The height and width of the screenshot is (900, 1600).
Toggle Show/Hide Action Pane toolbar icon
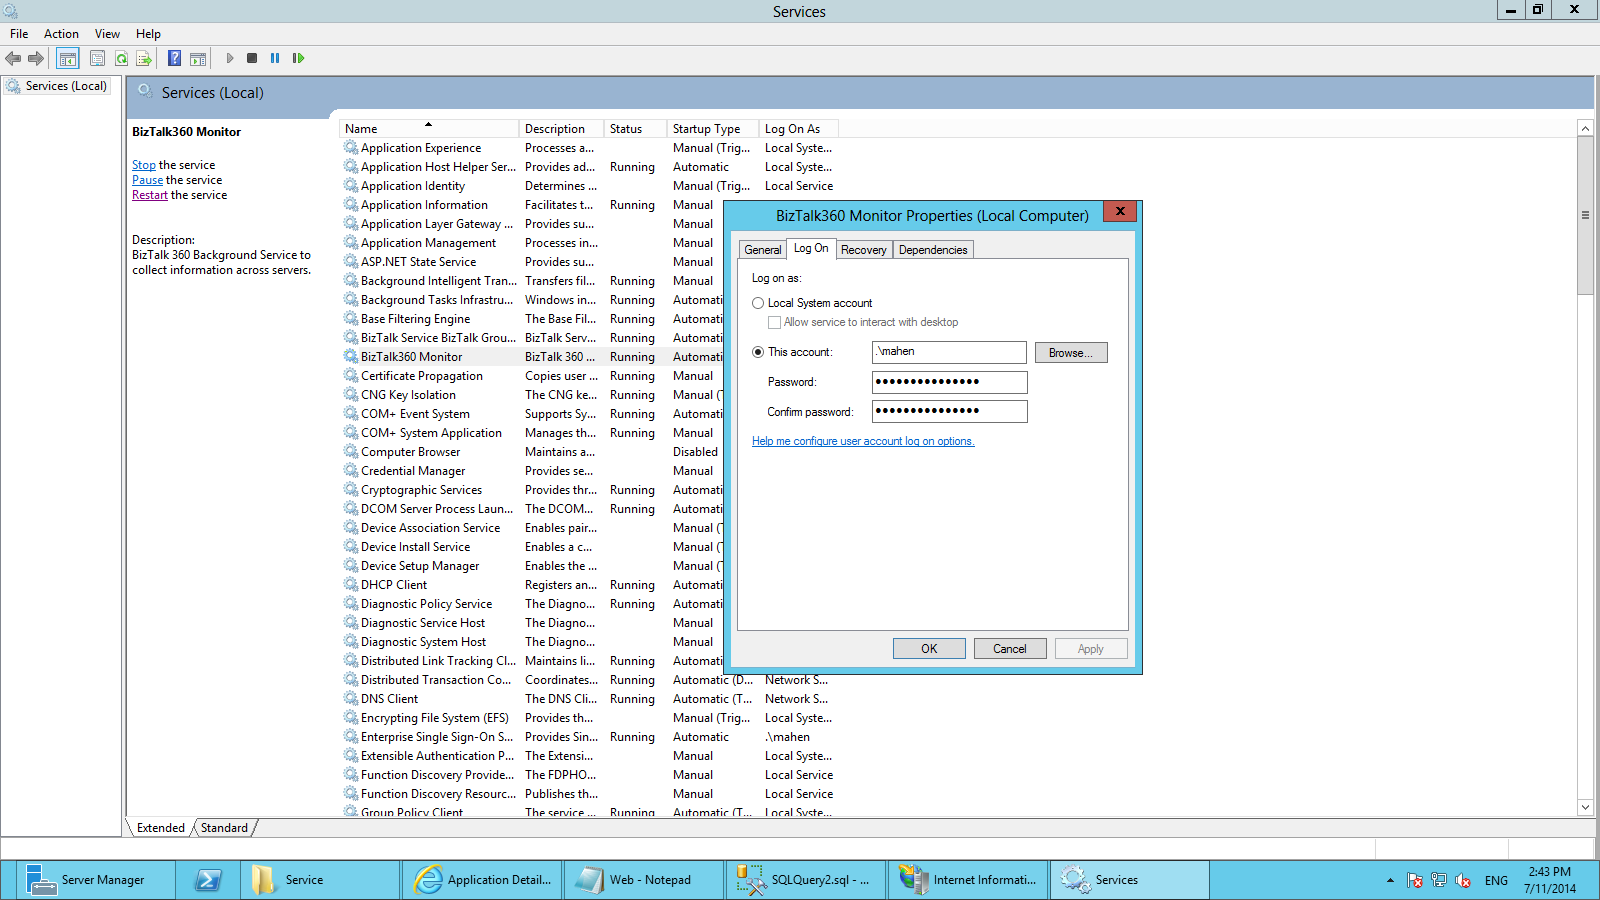[198, 58]
